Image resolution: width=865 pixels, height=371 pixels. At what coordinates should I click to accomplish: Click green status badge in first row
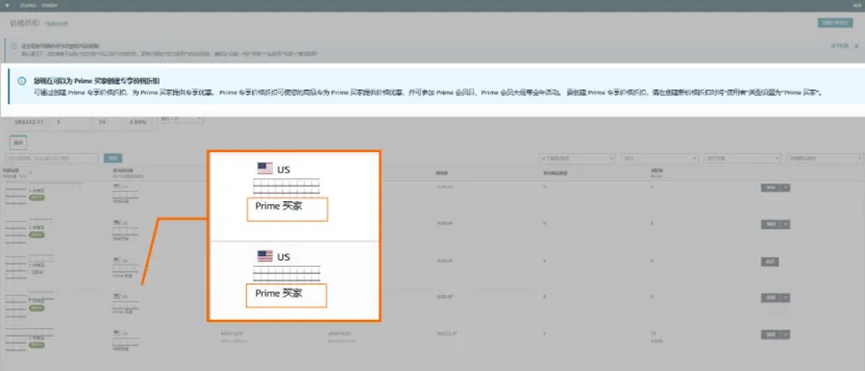38,197
